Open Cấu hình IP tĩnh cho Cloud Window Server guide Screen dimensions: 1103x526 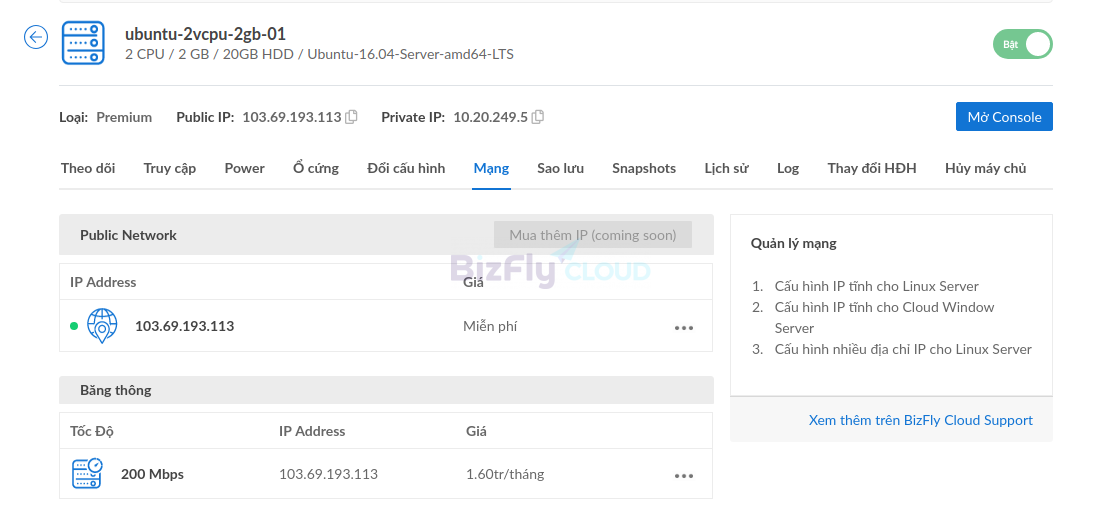(x=884, y=318)
